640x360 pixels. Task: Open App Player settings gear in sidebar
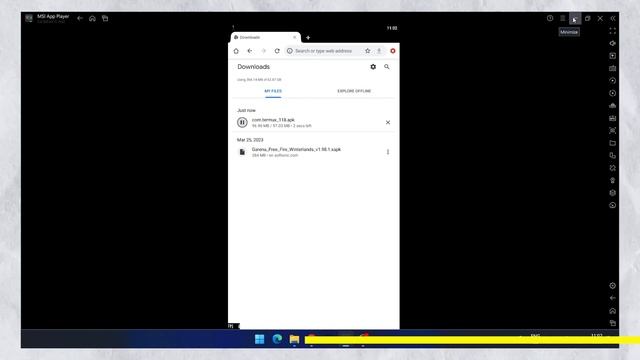[x=613, y=286]
